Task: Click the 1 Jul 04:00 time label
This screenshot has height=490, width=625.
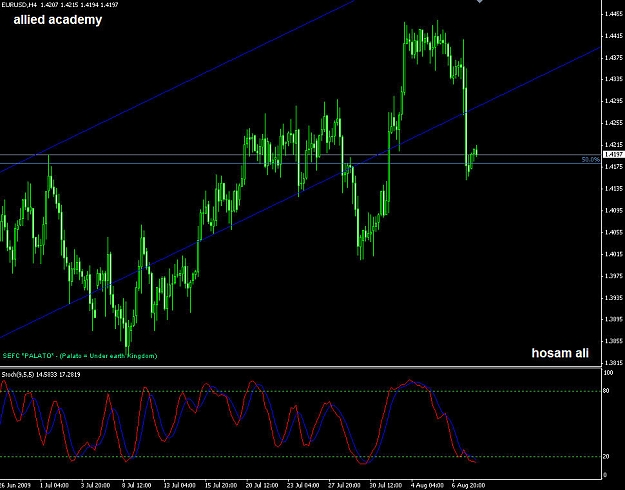Action: 54,485
